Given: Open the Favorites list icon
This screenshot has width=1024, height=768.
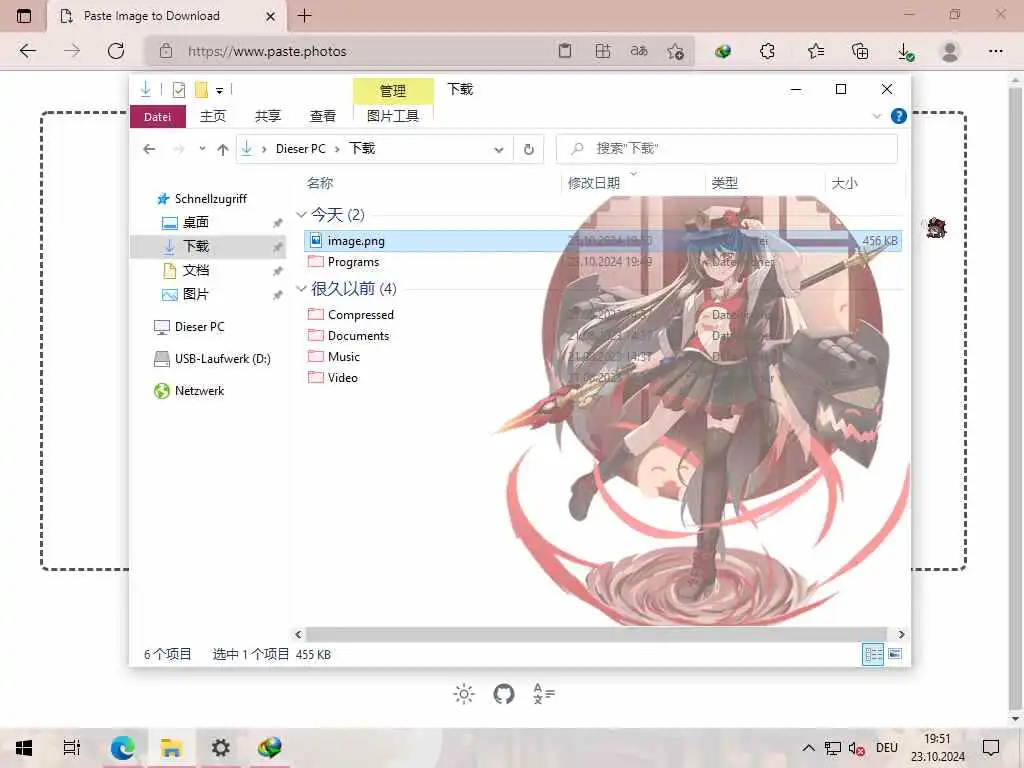Looking at the screenshot, I should pyautogui.click(x=816, y=51).
